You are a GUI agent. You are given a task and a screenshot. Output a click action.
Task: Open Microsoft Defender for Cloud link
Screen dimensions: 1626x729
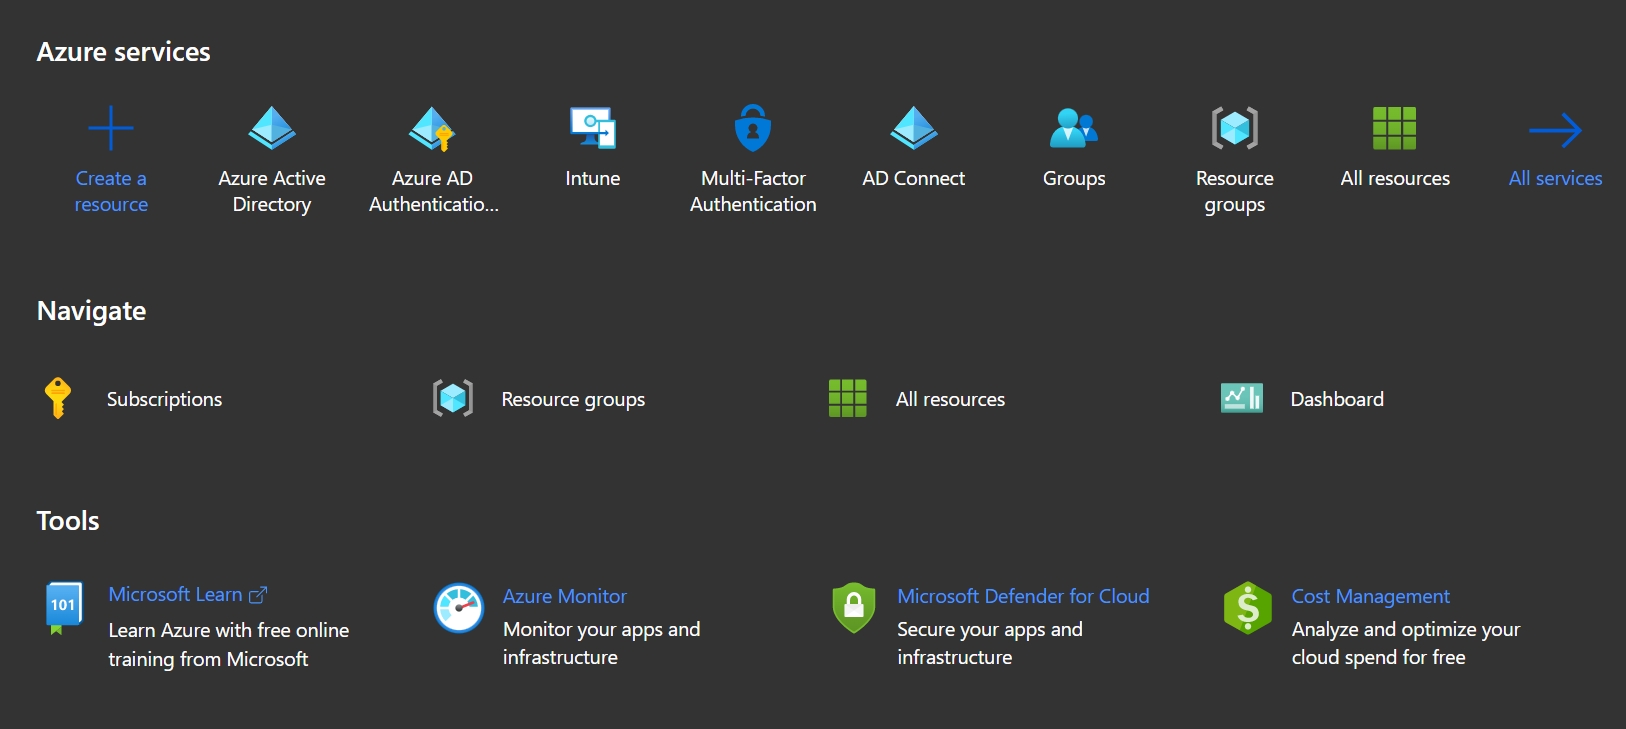click(x=1023, y=596)
